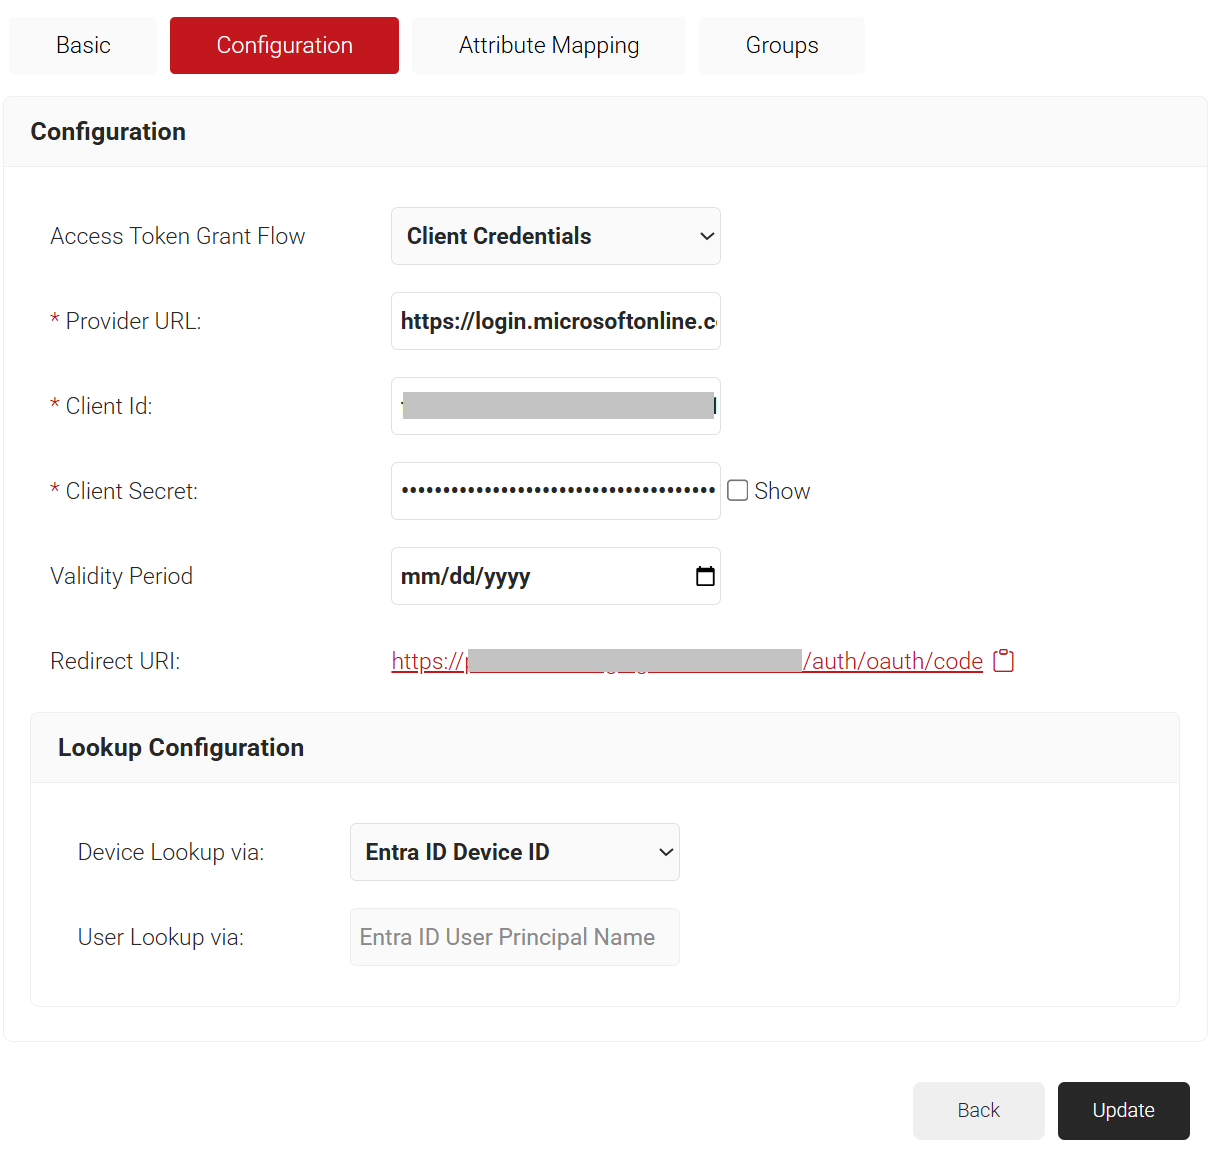This screenshot has width=1210, height=1157.
Task: Click the Show label text beside Client Secret
Action: coord(782,491)
